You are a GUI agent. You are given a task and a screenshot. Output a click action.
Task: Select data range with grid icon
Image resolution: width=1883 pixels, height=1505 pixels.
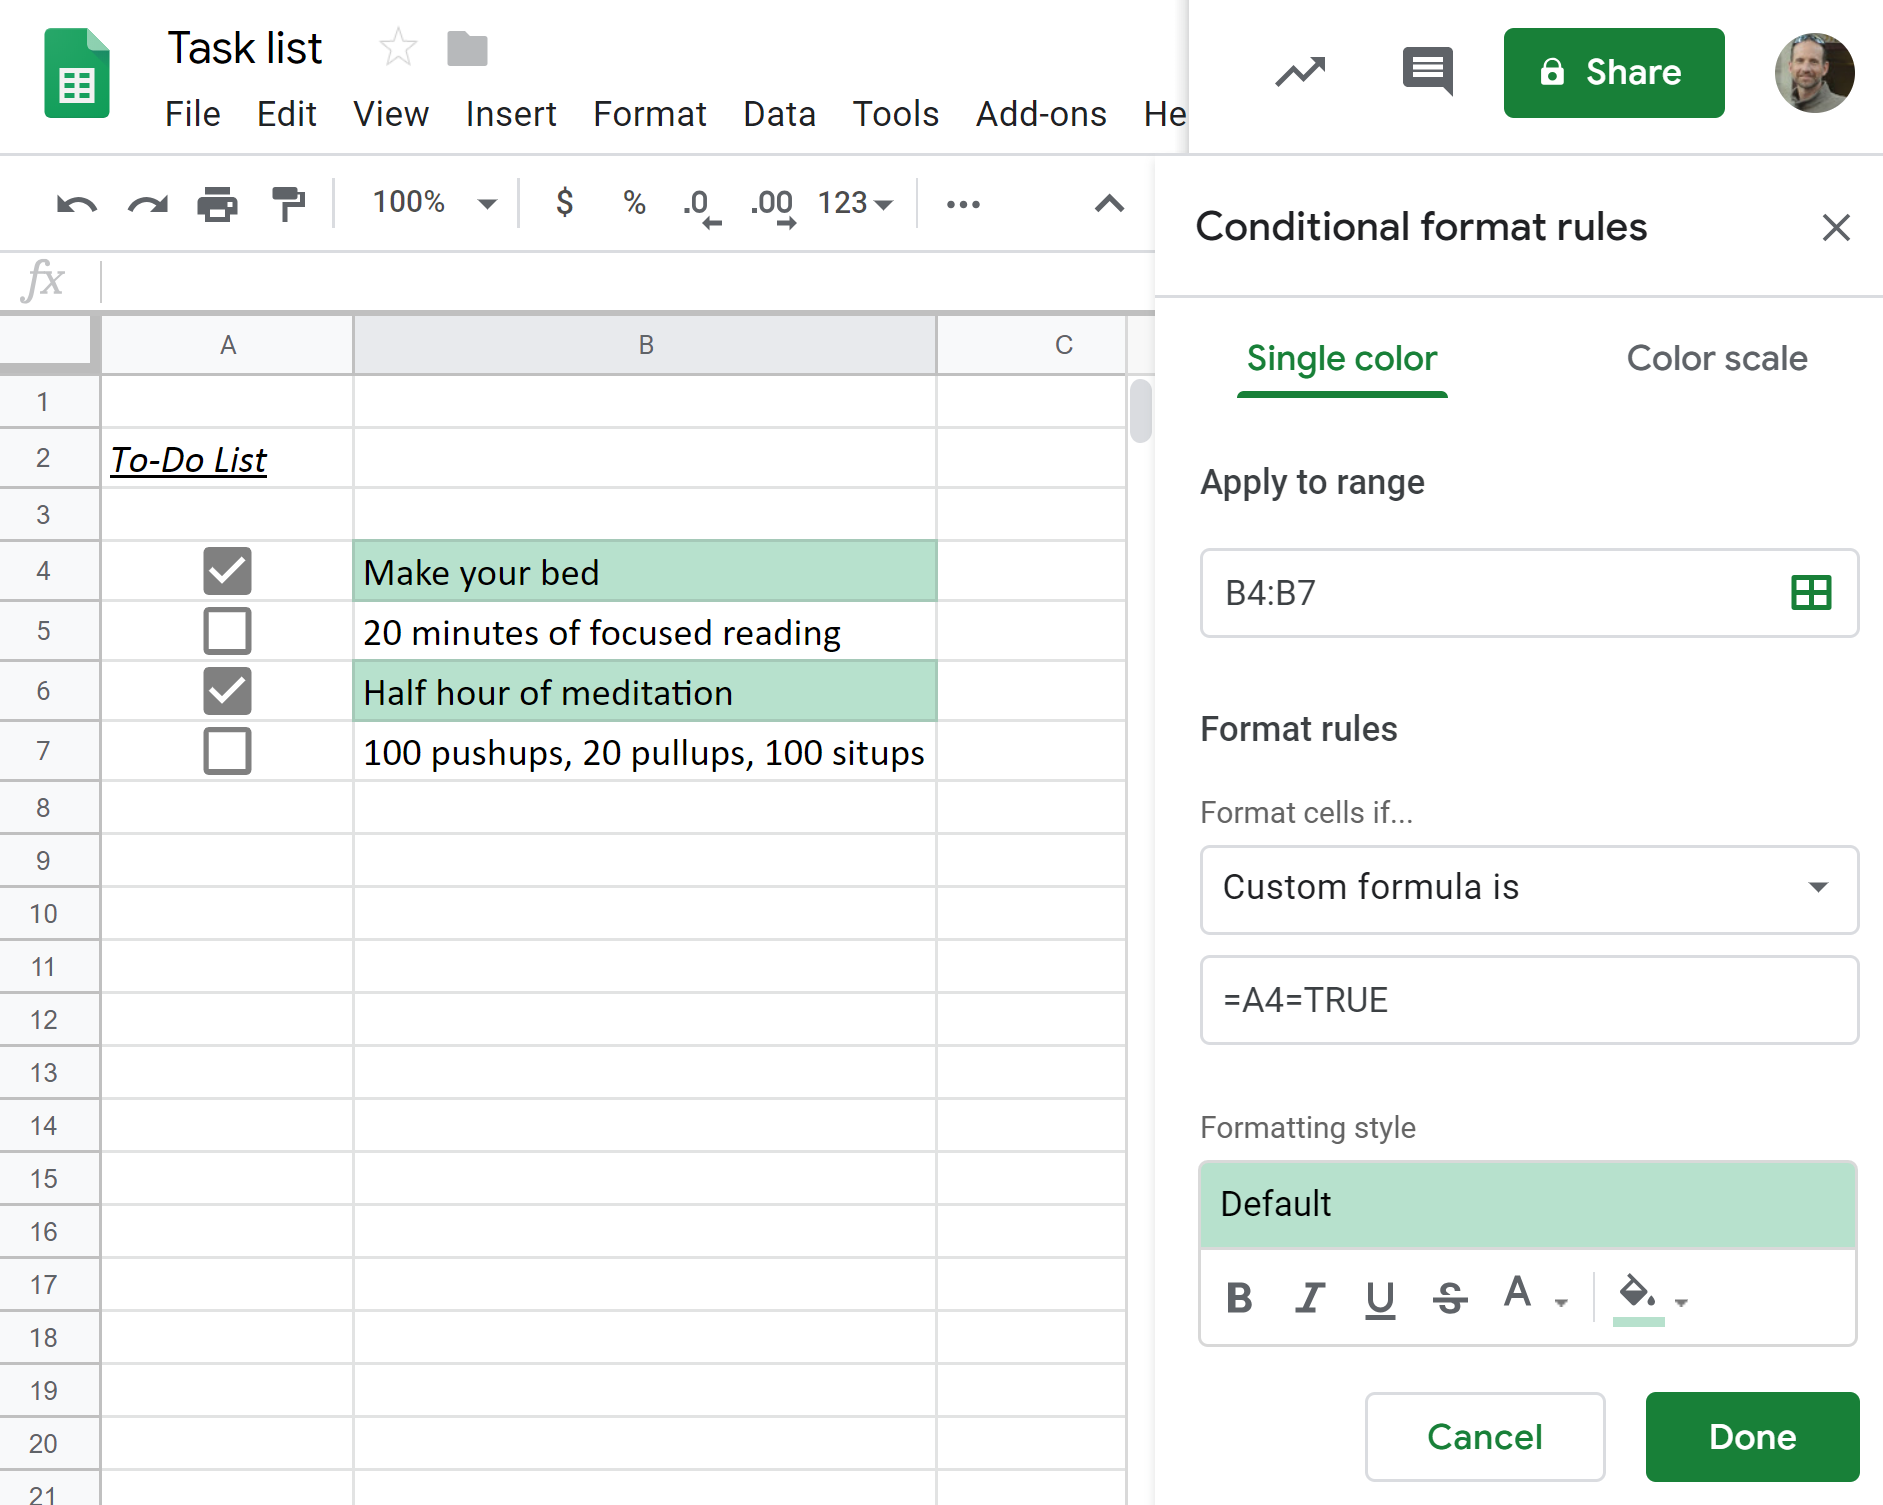coord(1811,593)
